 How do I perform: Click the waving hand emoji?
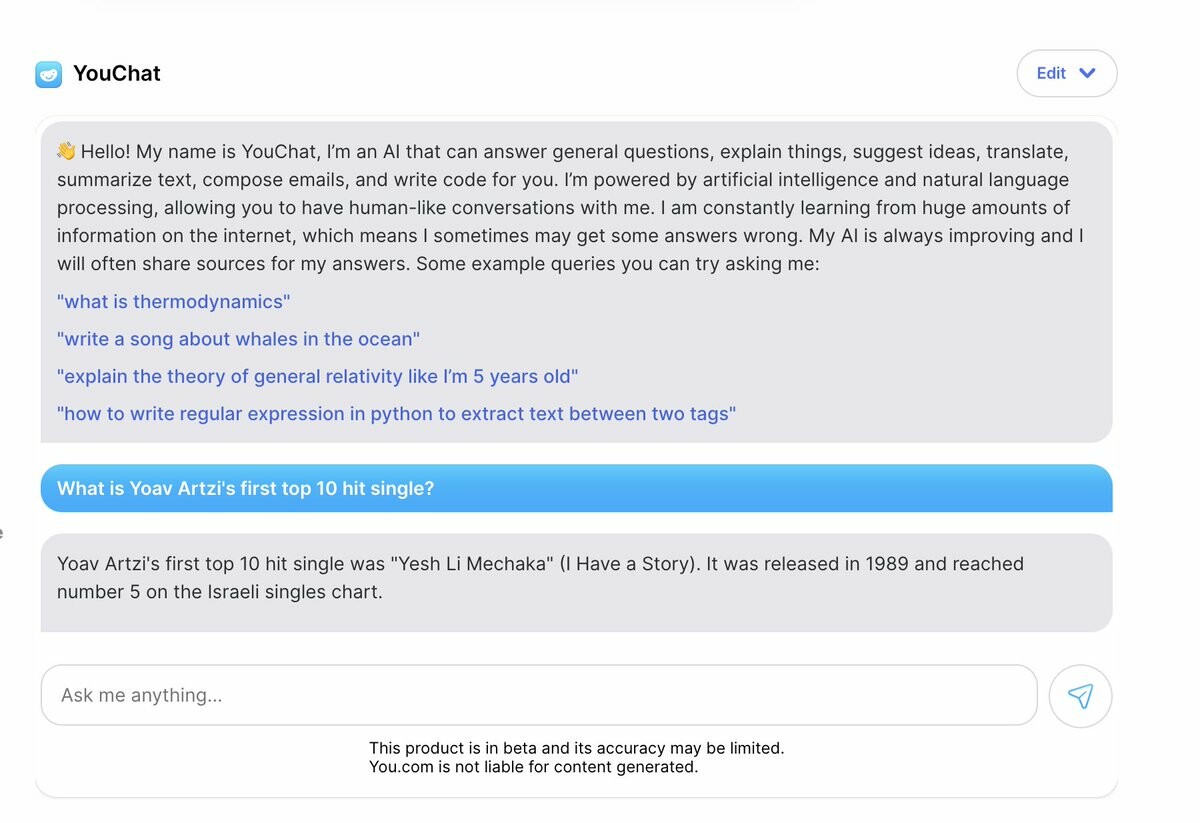66,151
